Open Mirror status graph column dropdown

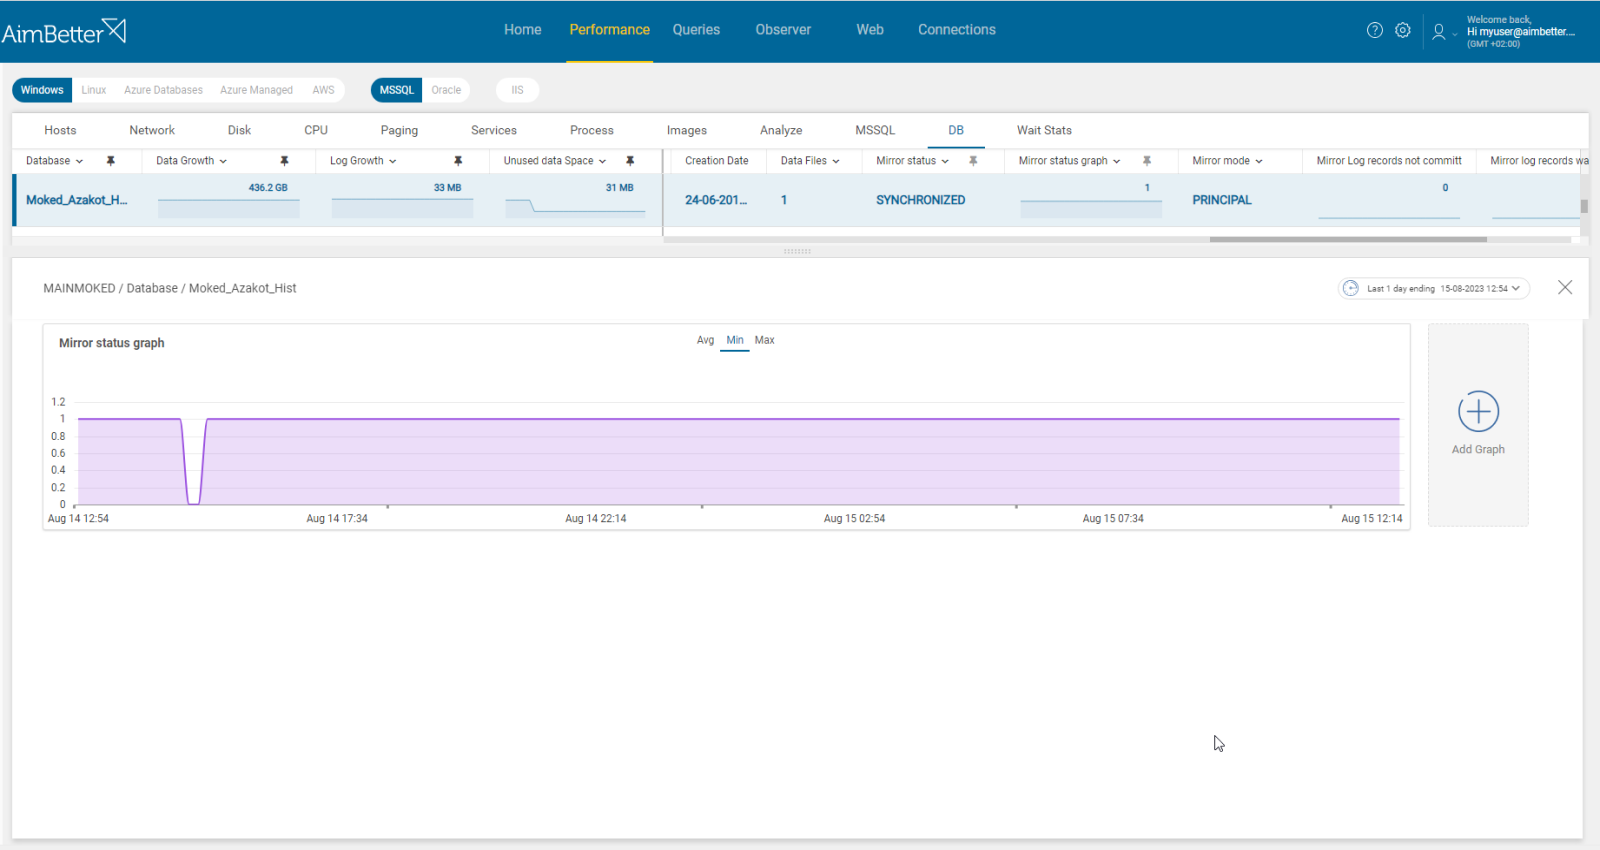coord(1117,161)
